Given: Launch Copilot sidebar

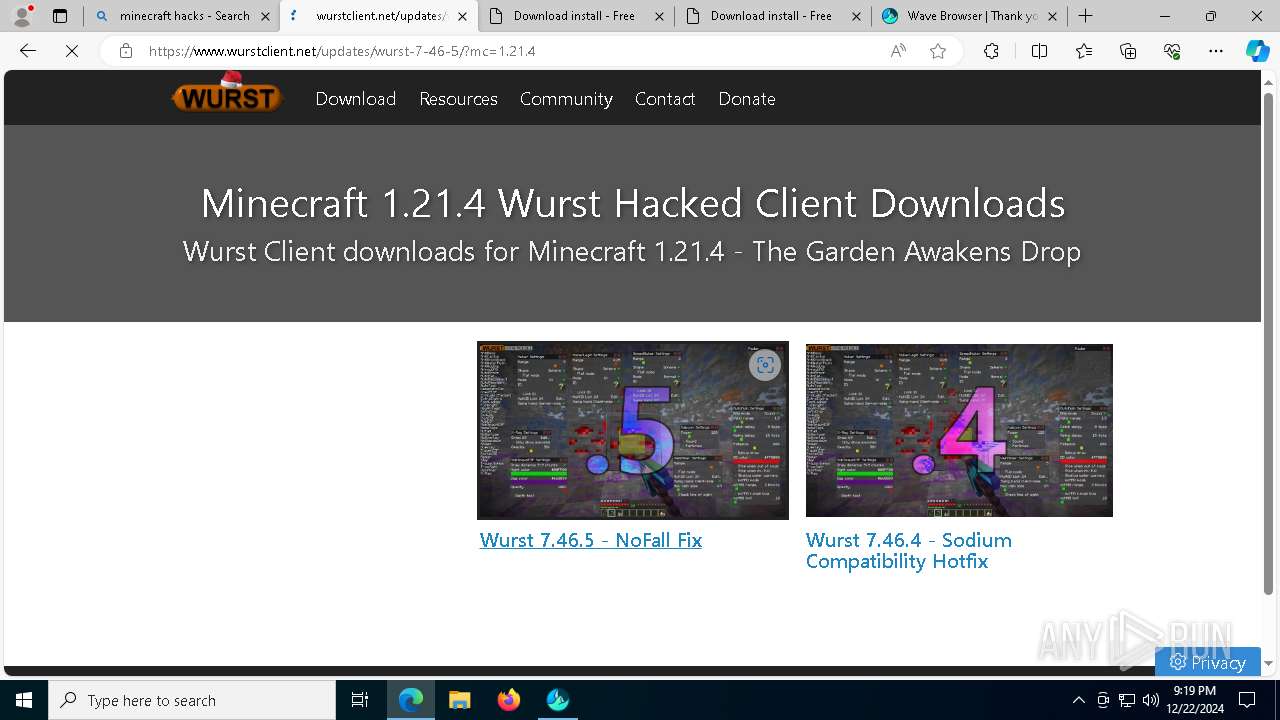Looking at the screenshot, I should [1257, 51].
